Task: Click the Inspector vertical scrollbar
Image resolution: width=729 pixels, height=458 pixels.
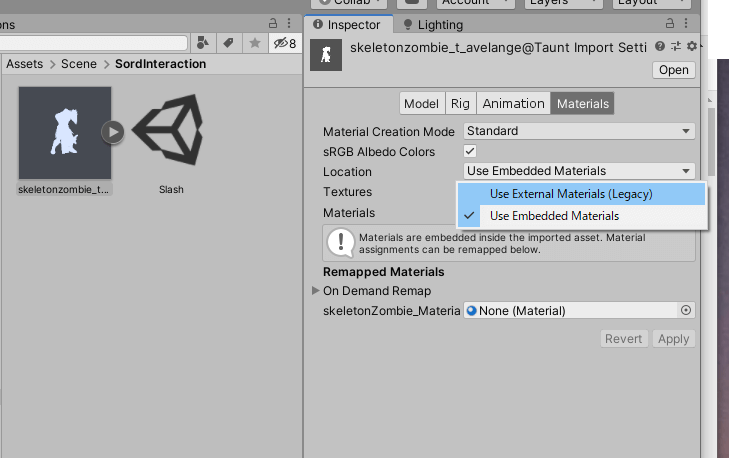Action: [x=711, y=141]
